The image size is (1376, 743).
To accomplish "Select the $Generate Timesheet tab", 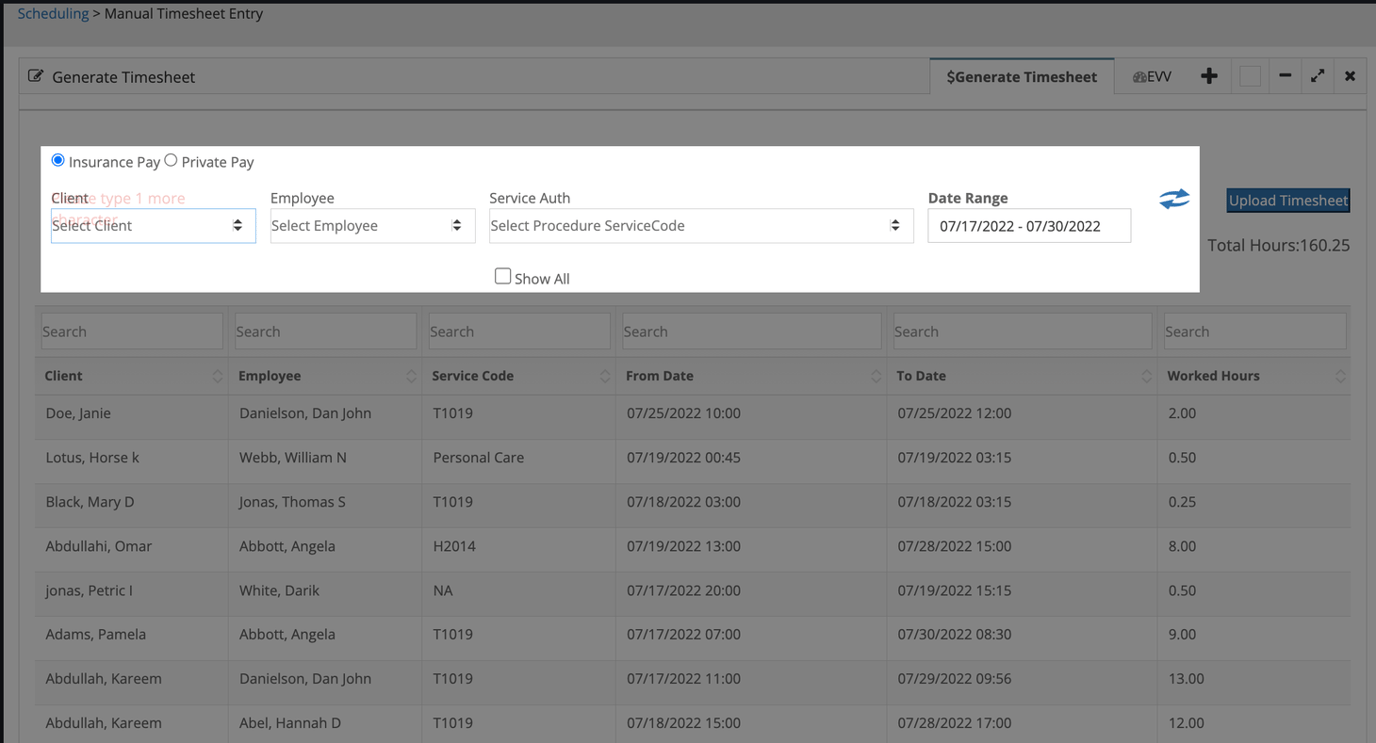I will (1021, 75).
